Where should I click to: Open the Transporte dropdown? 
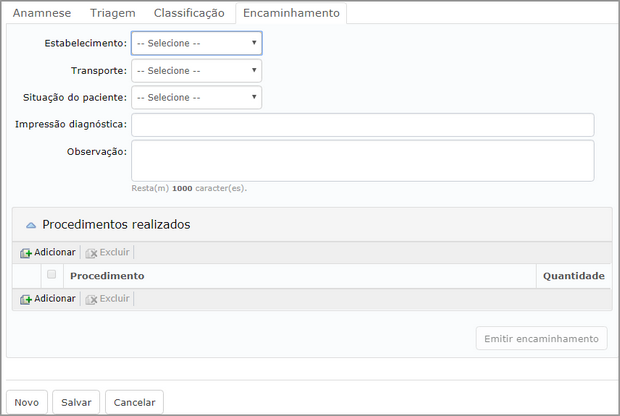[x=197, y=70]
